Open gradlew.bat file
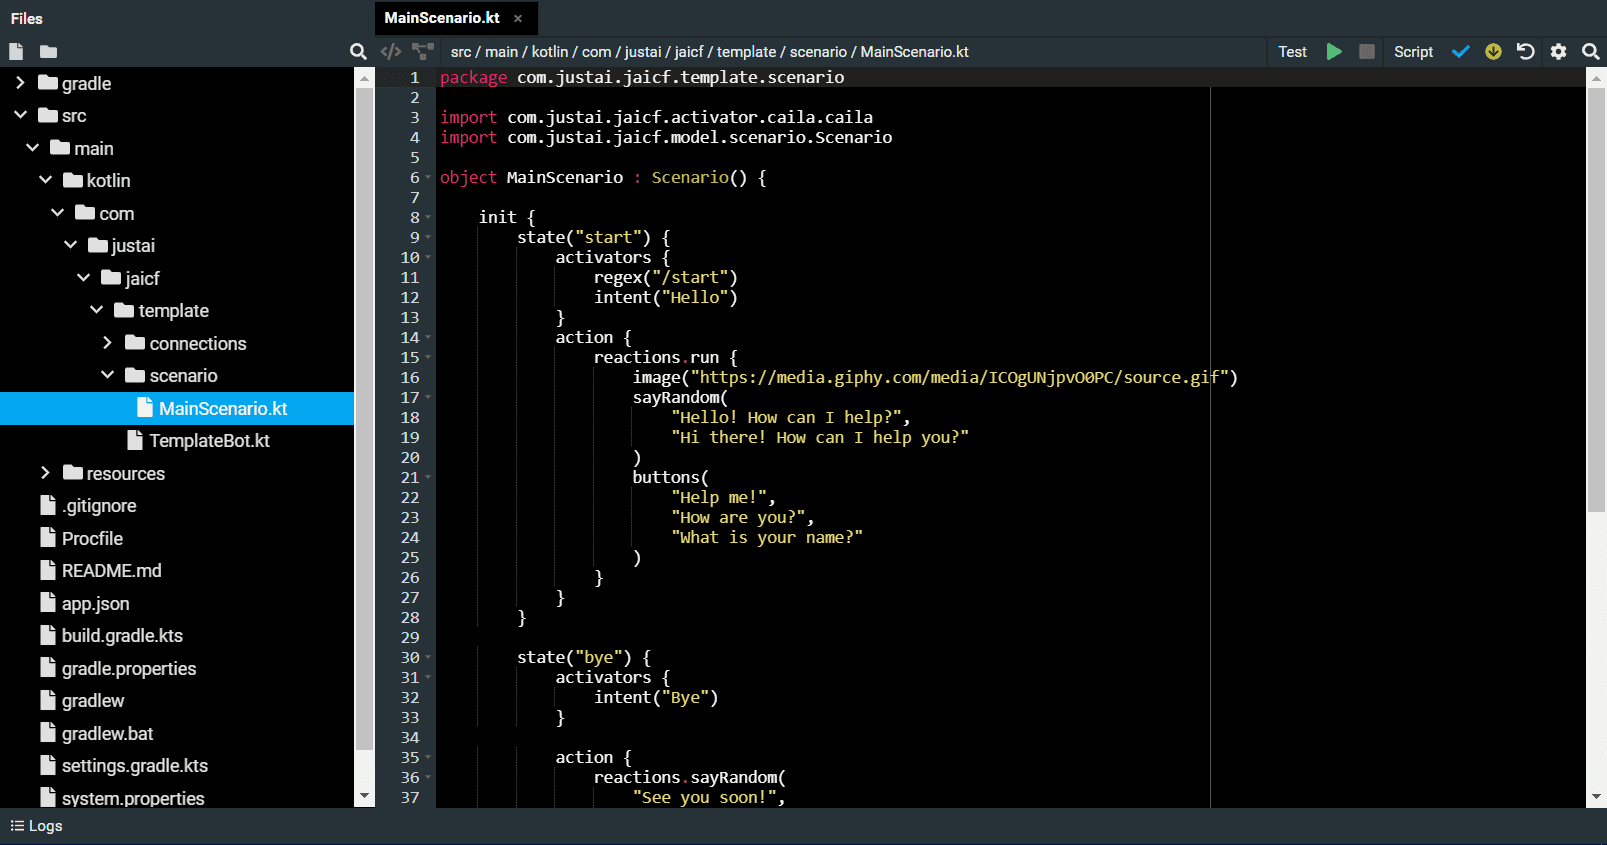This screenshot has height=845, width=1607. click(x=107, y=733)
